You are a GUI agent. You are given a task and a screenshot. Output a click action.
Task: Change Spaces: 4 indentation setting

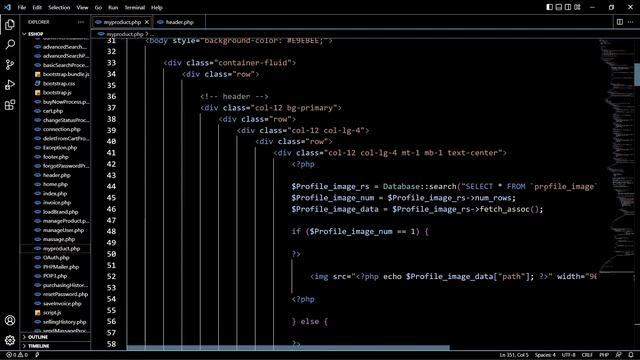[545, 355]
